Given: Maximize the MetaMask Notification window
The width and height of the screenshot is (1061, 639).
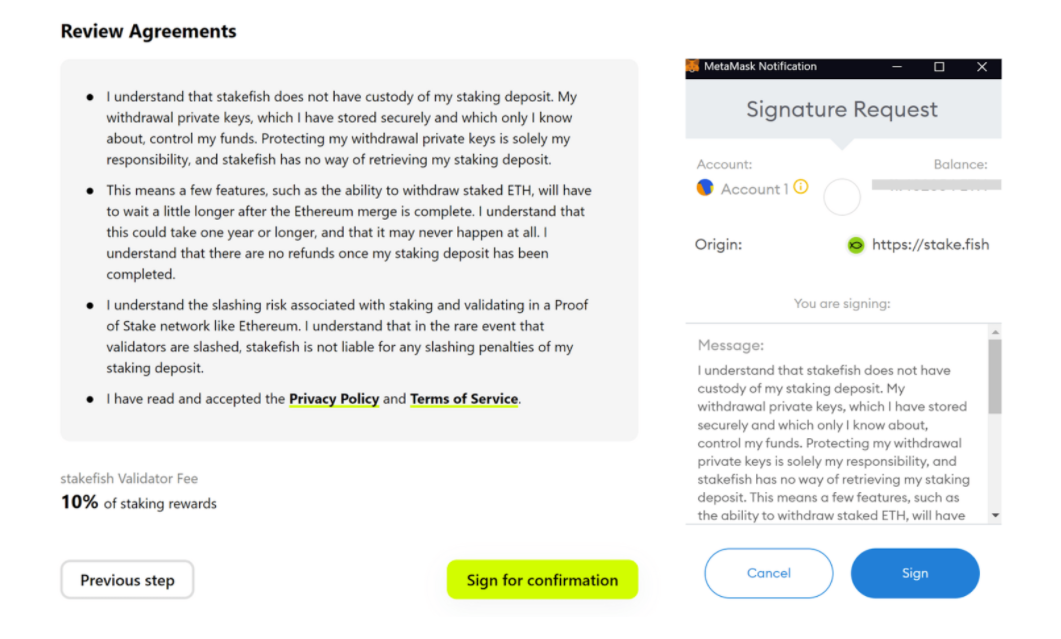Looking at the screenshot, I should pos(939,67).
